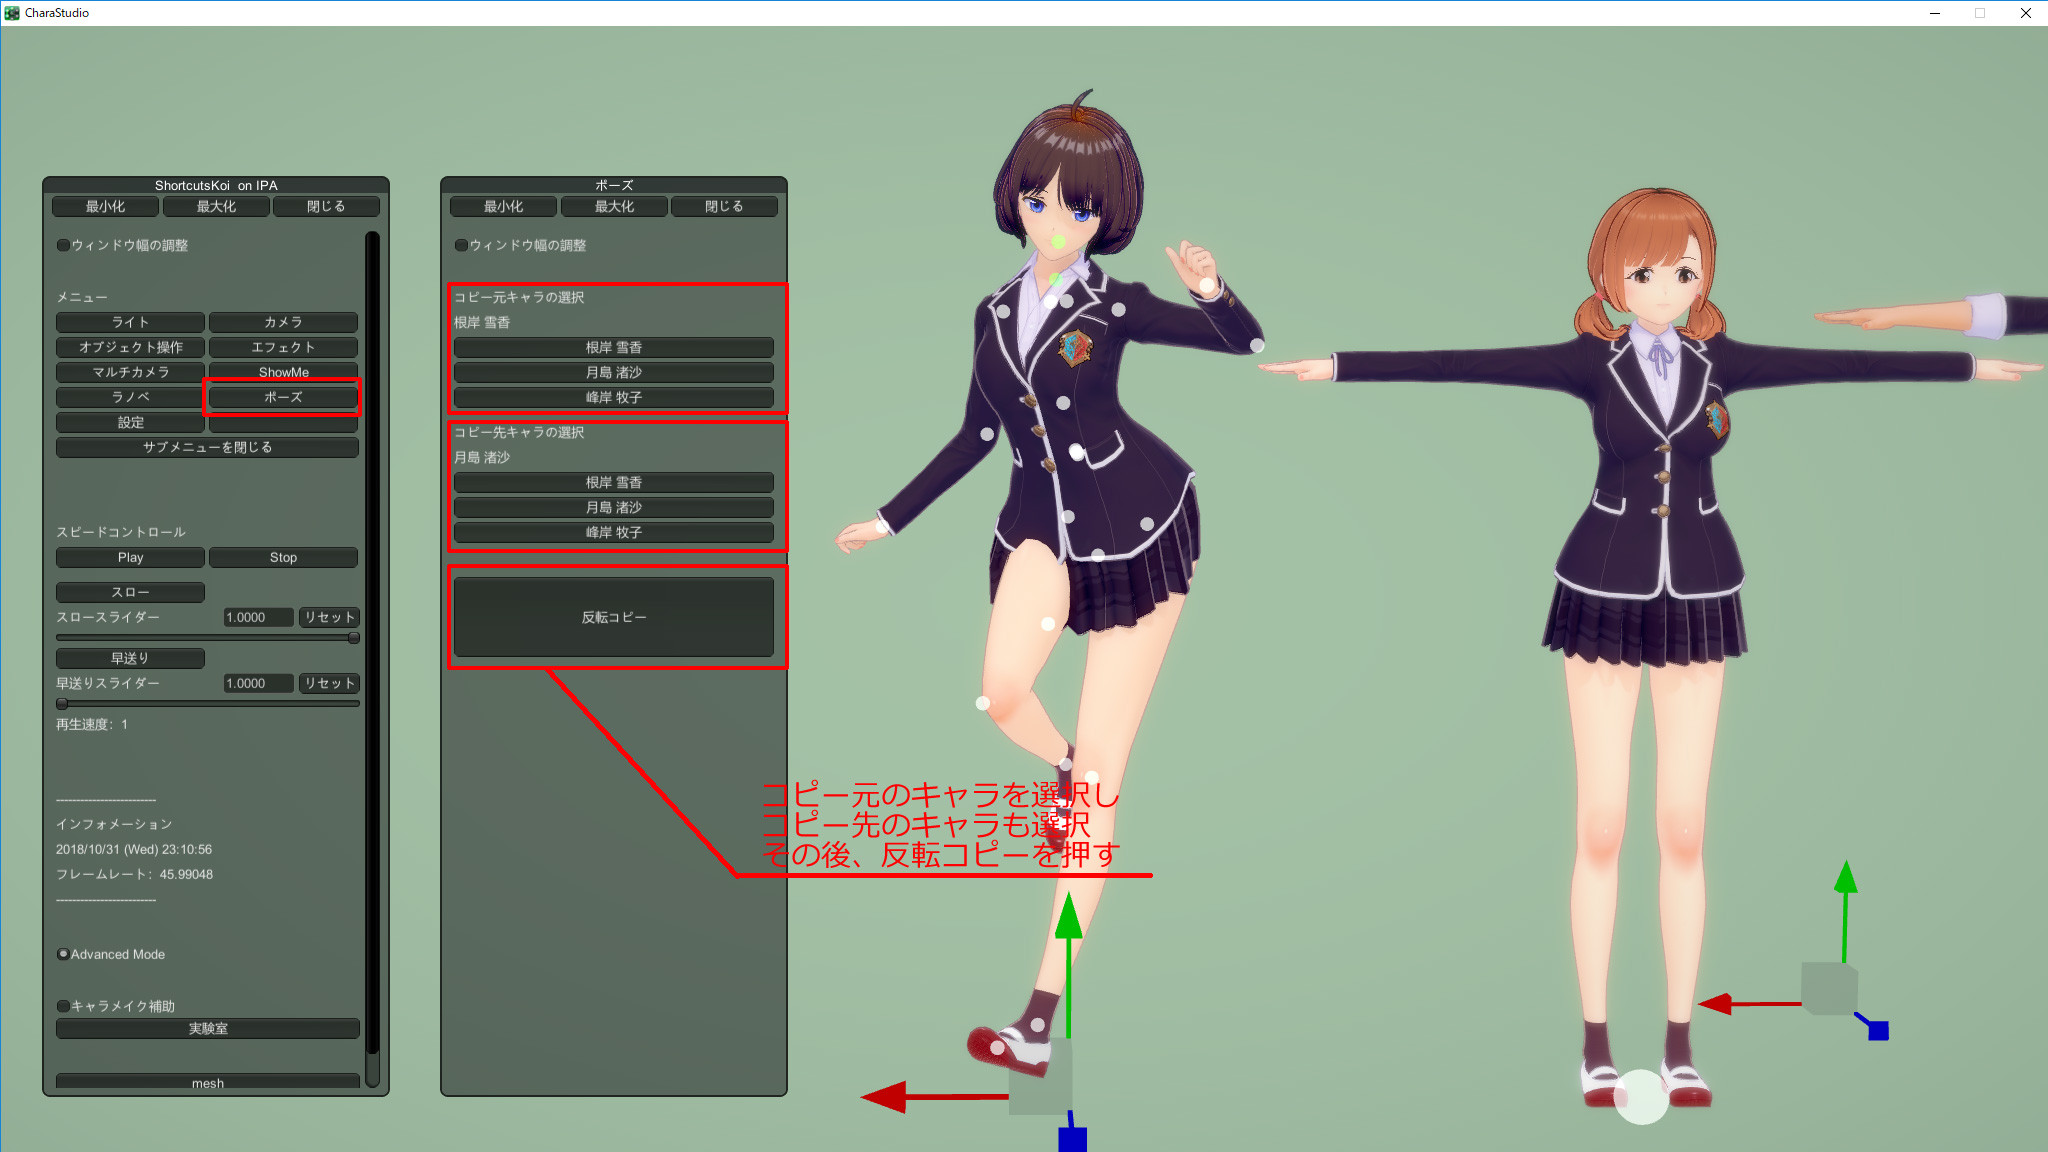Enable the Advanced Mode option
The width and height of the screenshot is (2048, 1152).
(x=64, y=954)
